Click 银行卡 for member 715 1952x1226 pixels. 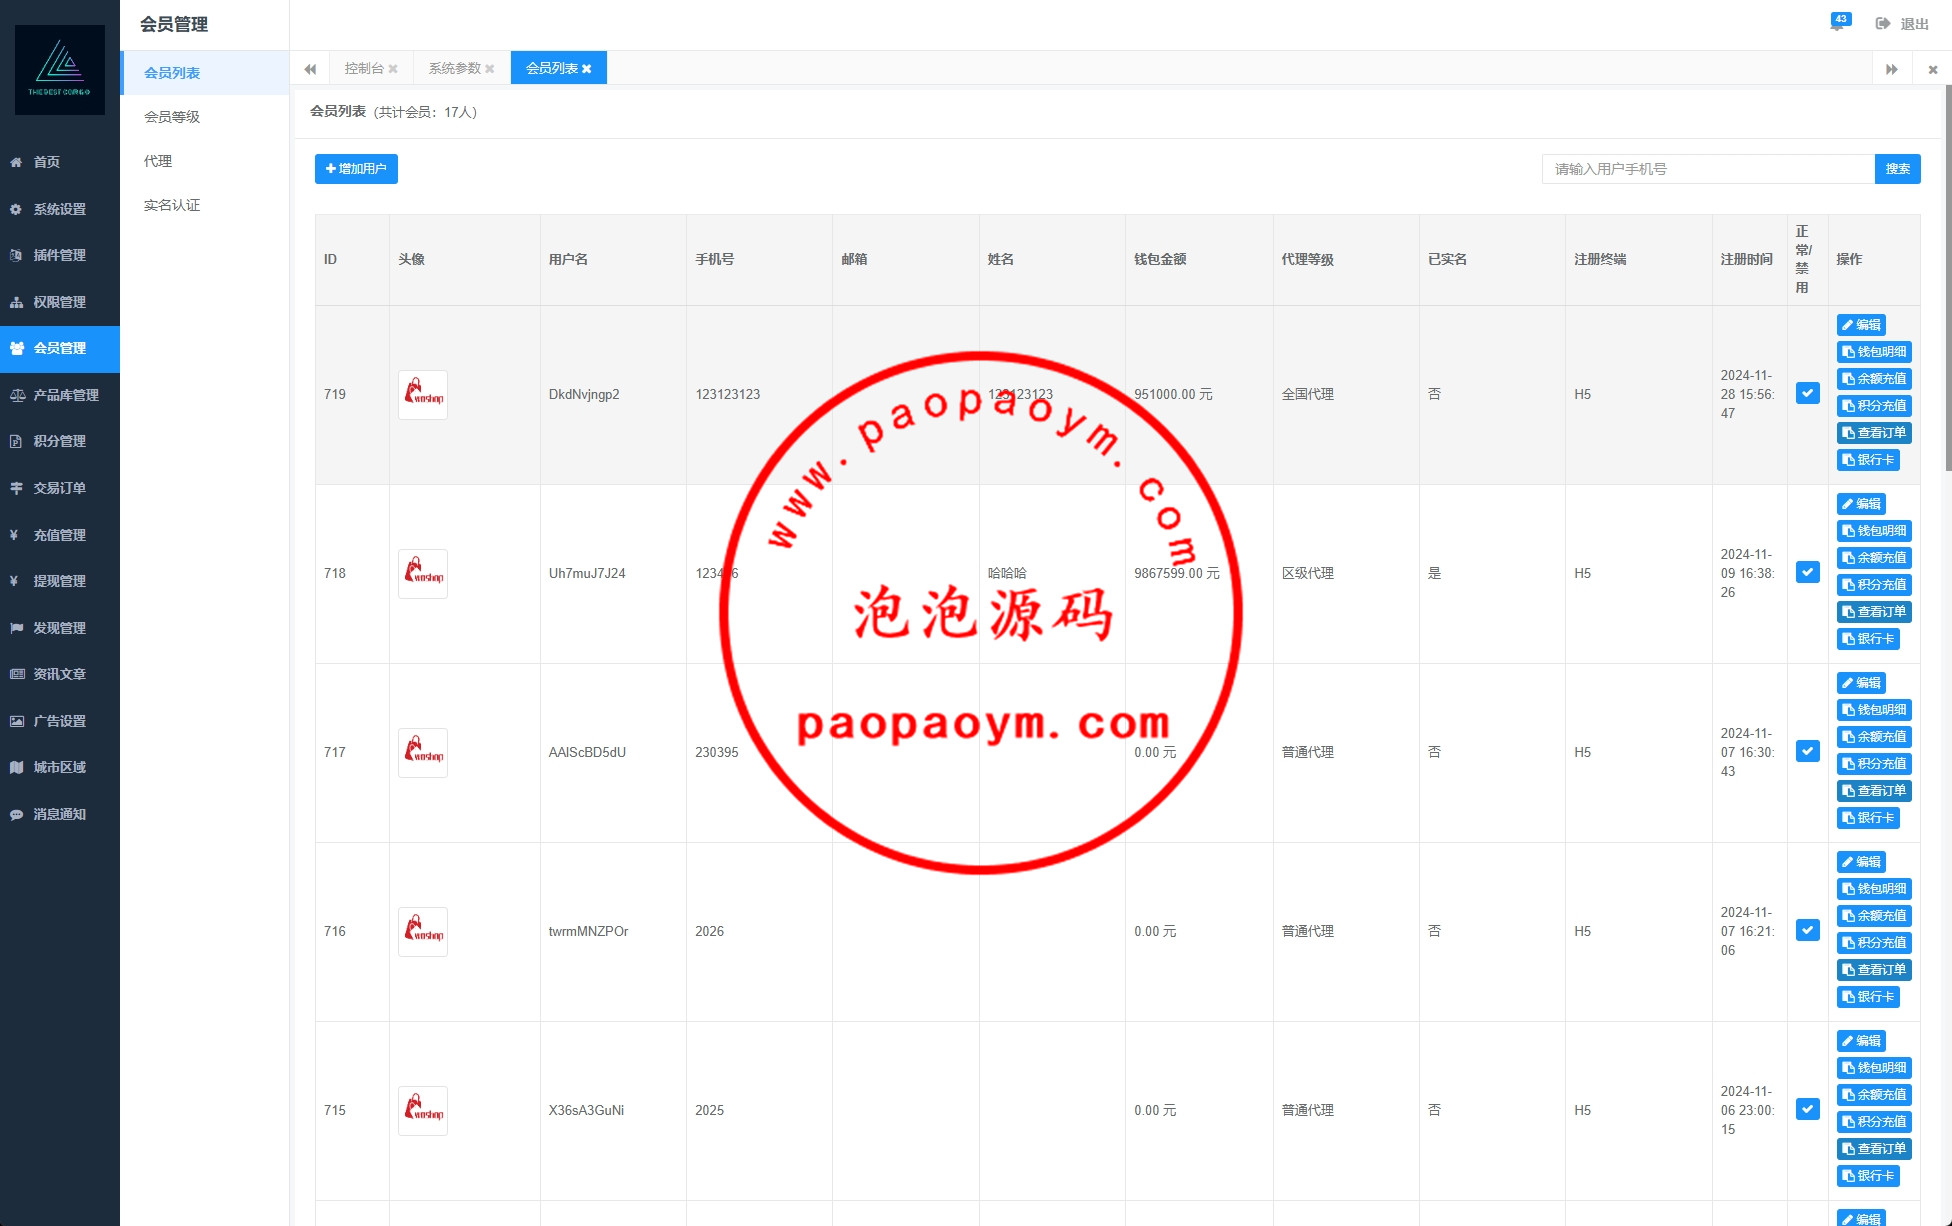click(x=1868, y=1176)
